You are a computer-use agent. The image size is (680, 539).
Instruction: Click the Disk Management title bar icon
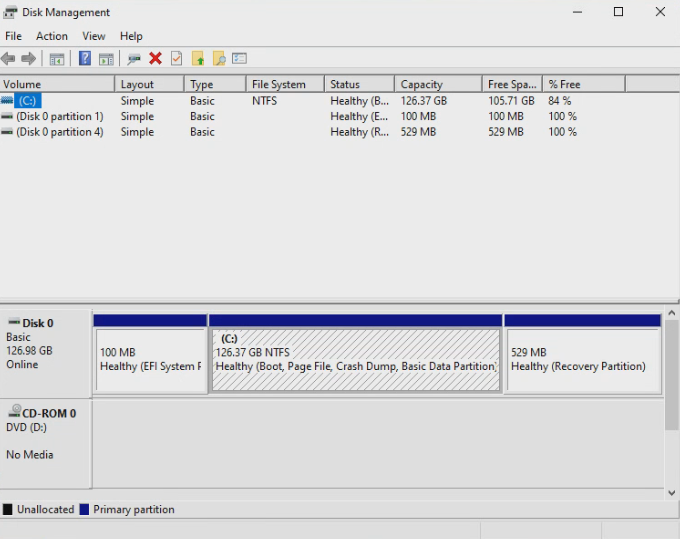click(10, 12)
